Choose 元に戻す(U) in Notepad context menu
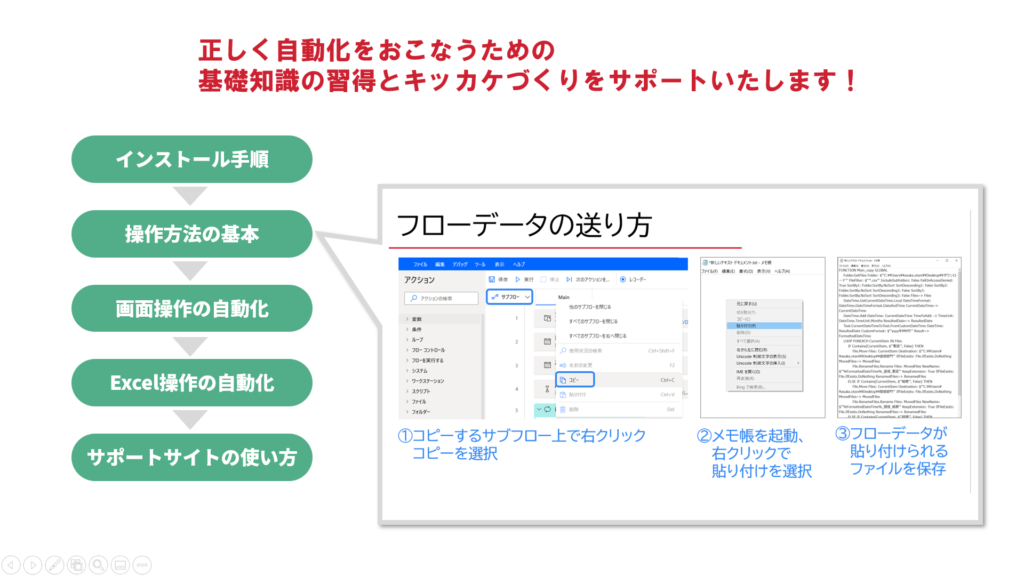 (x=764, y=304)
